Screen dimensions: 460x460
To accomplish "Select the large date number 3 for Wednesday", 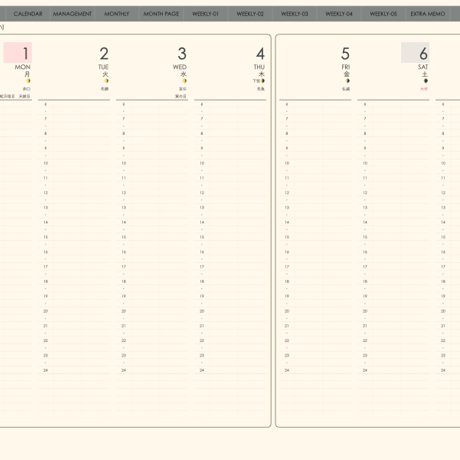I will [182, 54].
